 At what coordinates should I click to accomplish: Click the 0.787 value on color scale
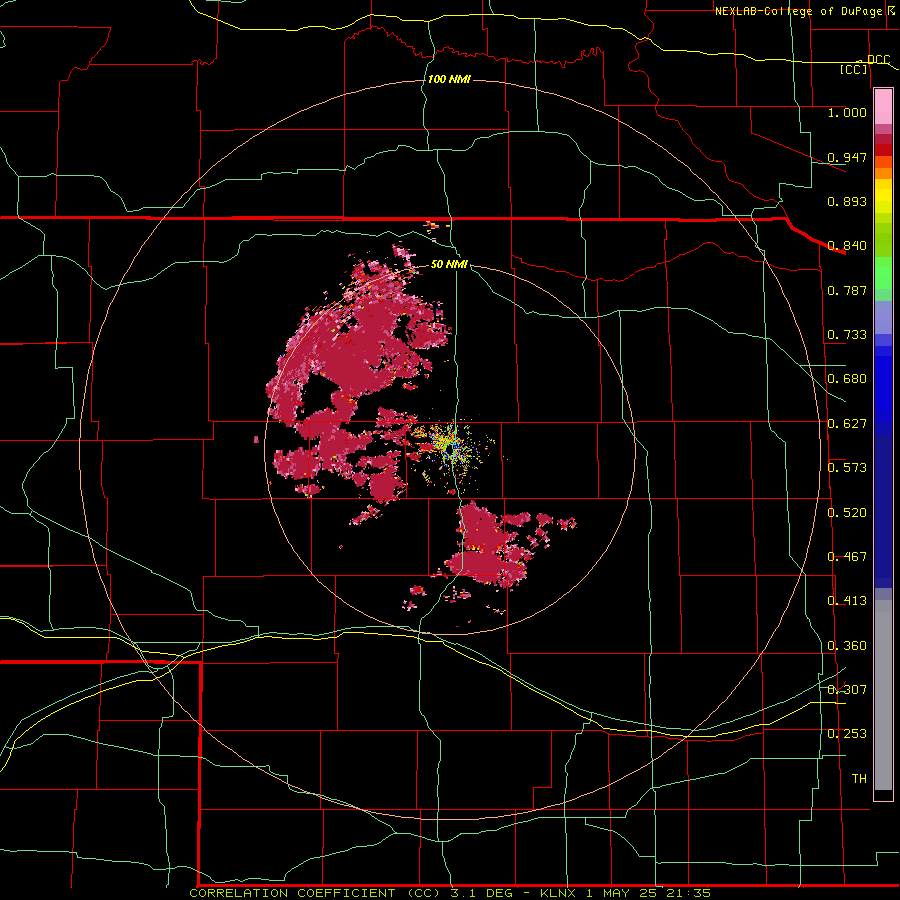tap(847, 290)
